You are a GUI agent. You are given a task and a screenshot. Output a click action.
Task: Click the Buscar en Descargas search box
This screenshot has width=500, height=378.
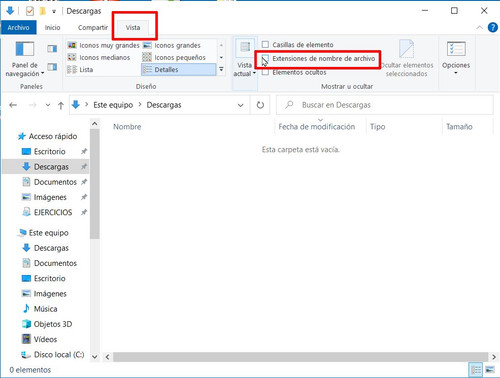(x=385, y=105)
